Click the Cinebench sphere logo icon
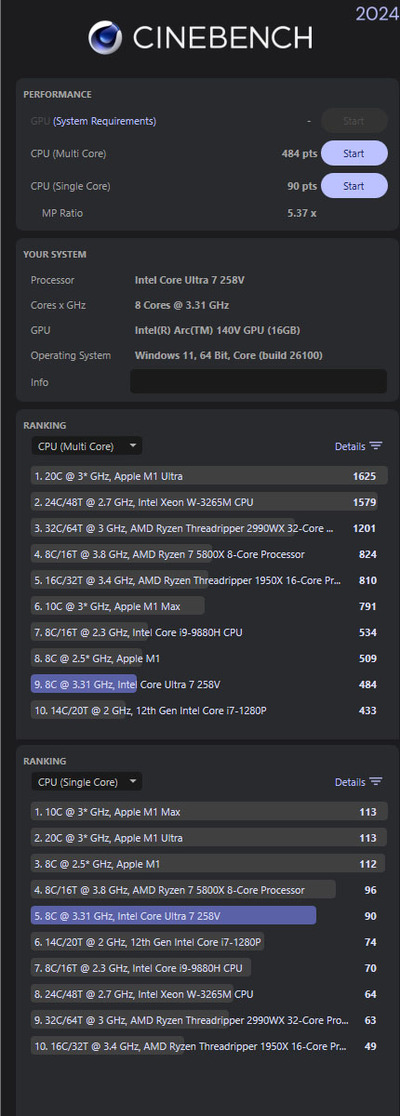Viewport: 400px width, 1116px height. click(x=105, y=37)
